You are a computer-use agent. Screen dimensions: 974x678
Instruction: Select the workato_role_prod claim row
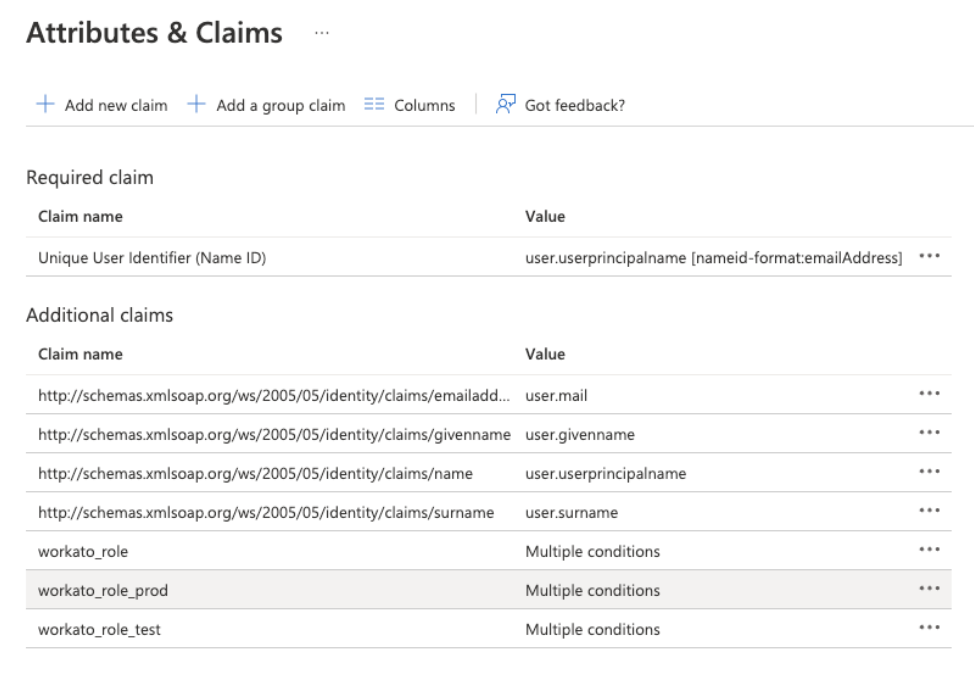tap(103, 590)
